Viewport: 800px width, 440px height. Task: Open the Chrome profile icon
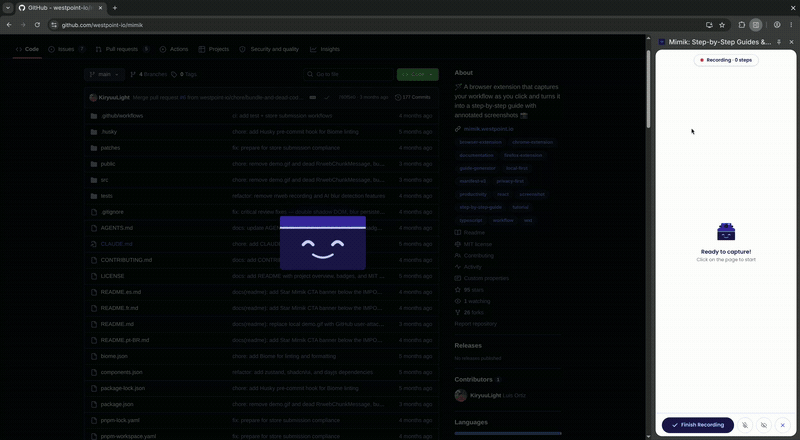click(x=777, y=25)
